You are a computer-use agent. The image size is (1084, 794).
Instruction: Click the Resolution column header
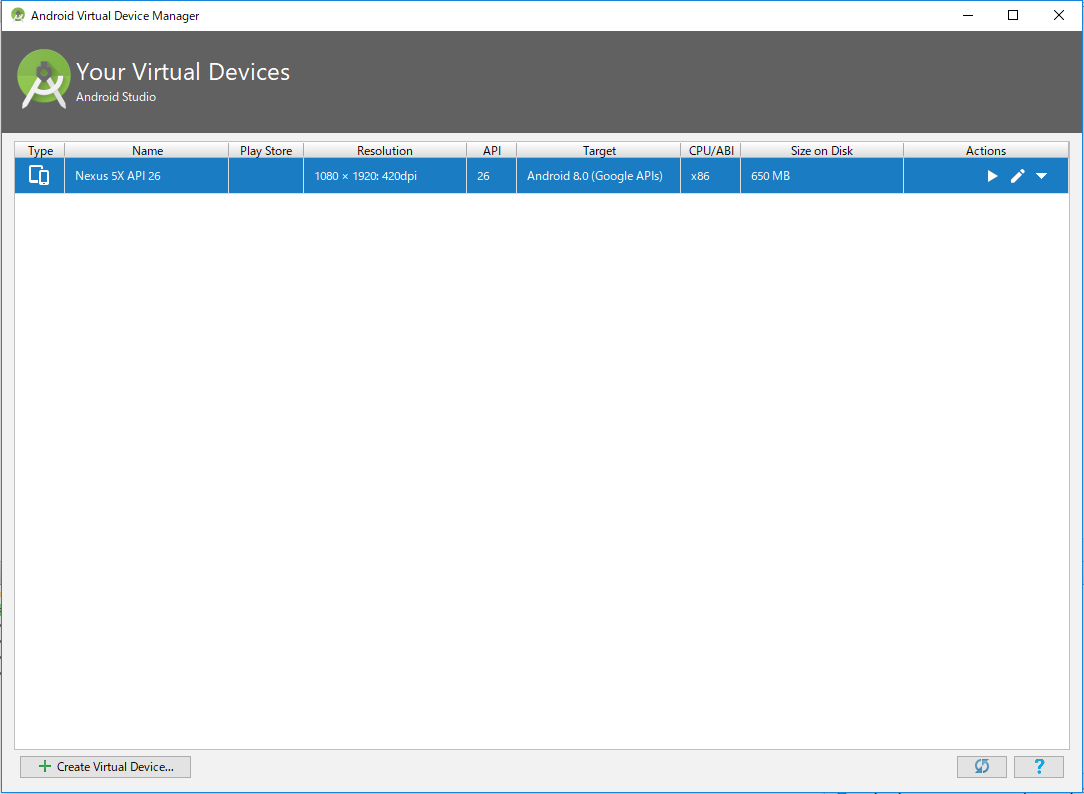coord(384,150)
